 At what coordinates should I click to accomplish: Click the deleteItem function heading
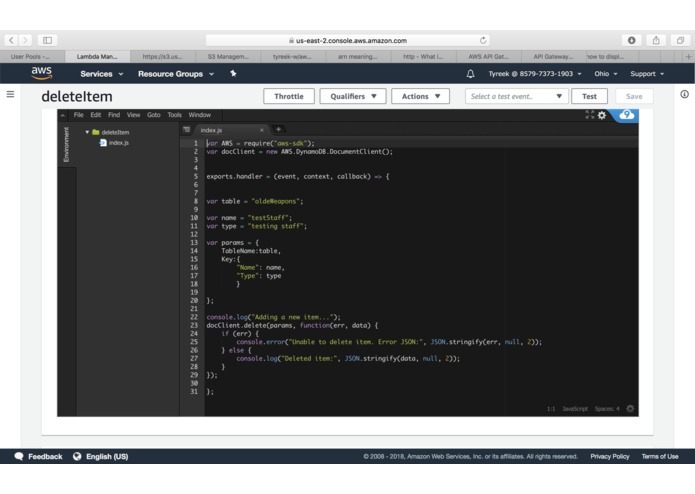(x=77, y=96)
